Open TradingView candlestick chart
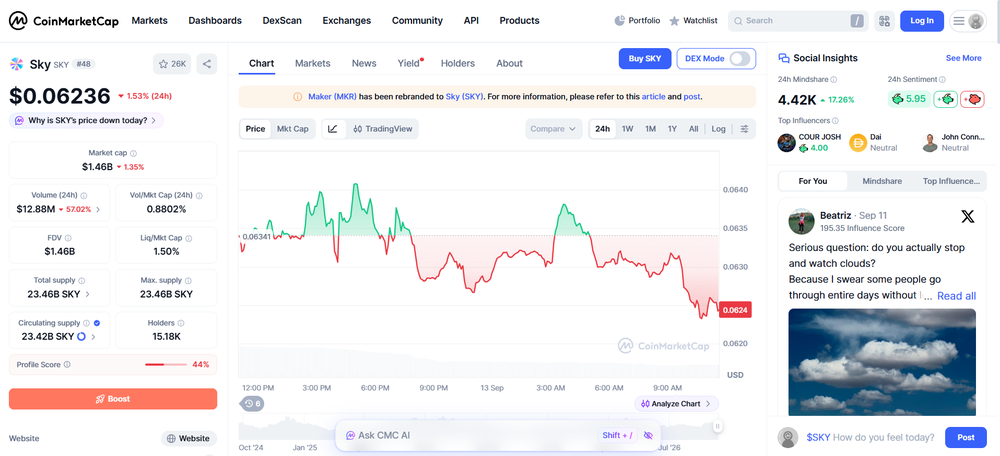 click(383, 129)
